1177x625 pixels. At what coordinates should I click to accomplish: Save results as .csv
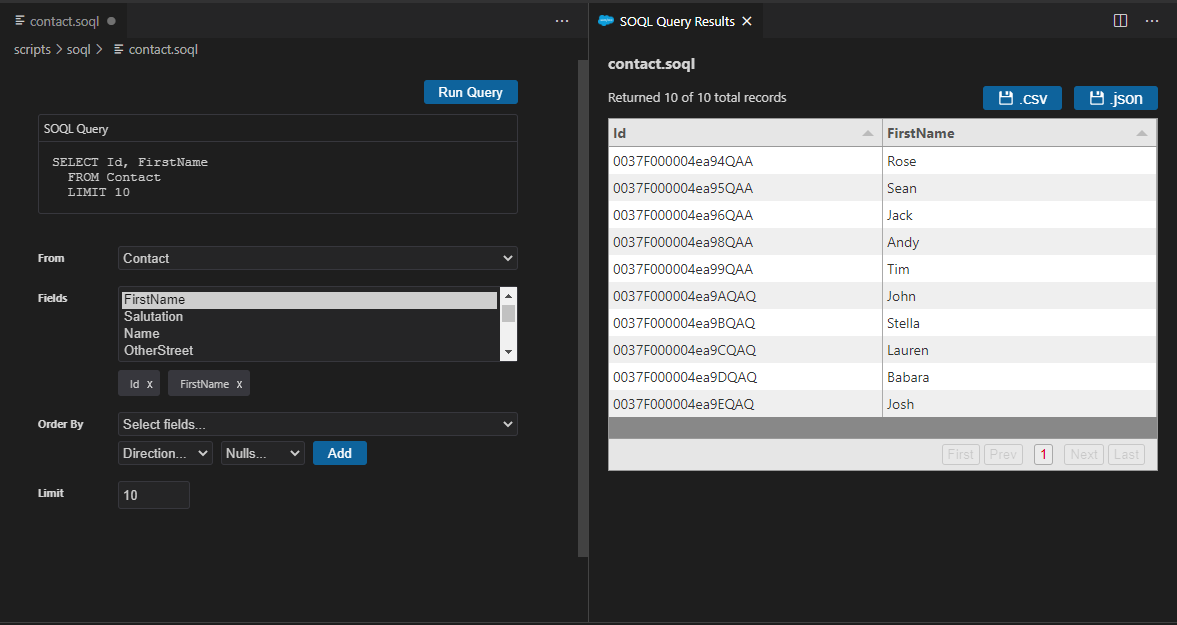[x=1022, y=98]
